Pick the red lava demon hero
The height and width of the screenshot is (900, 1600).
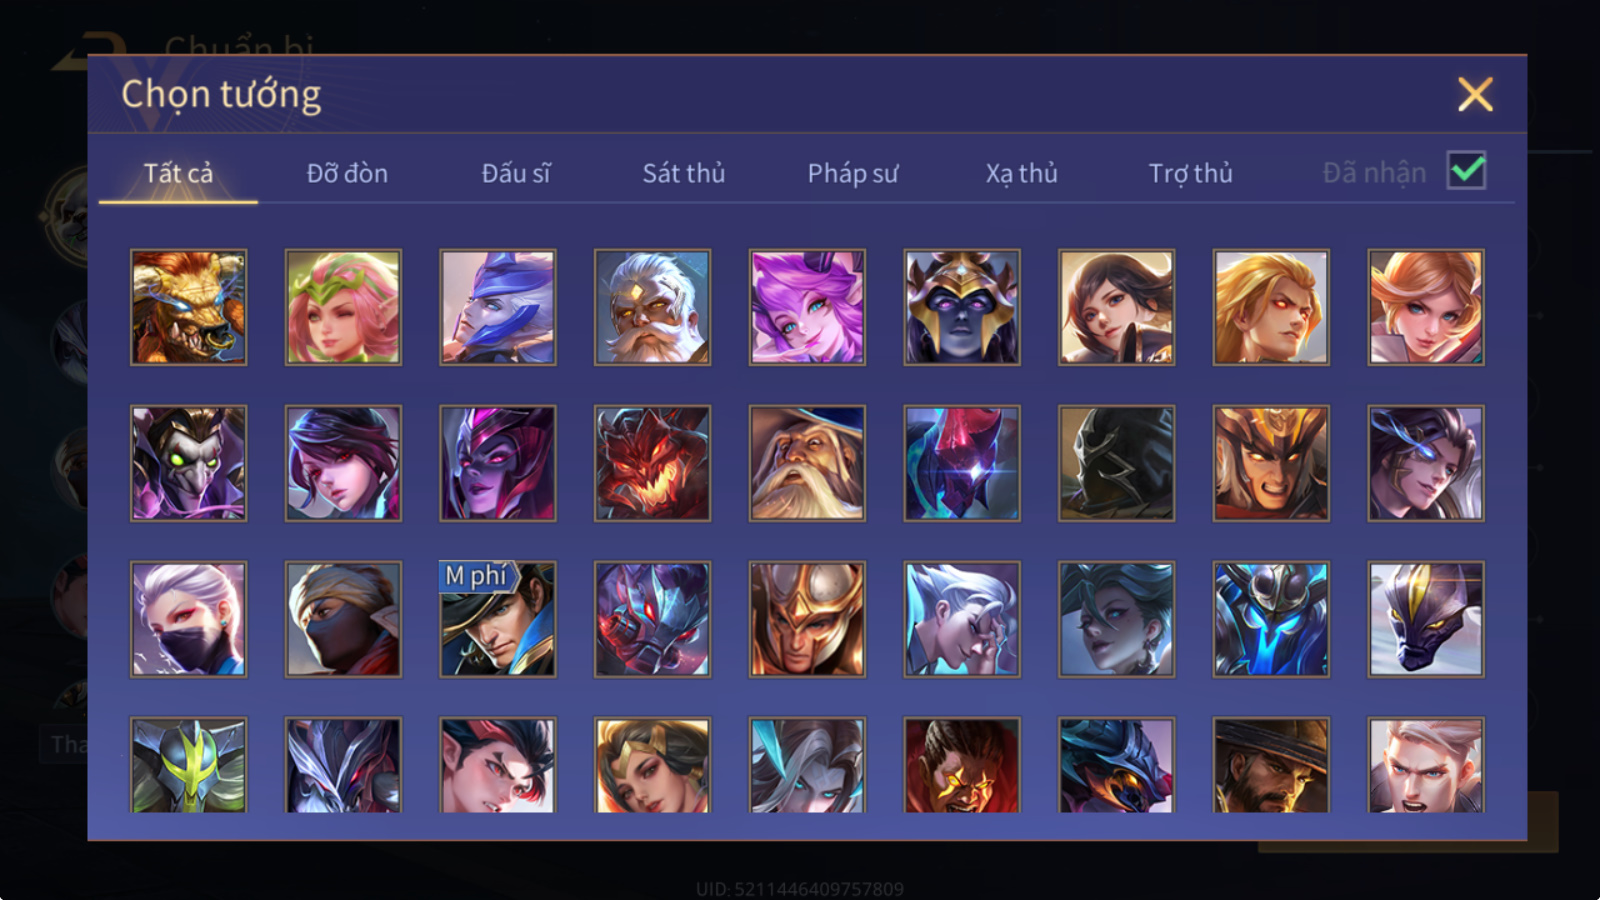[652, 463]
